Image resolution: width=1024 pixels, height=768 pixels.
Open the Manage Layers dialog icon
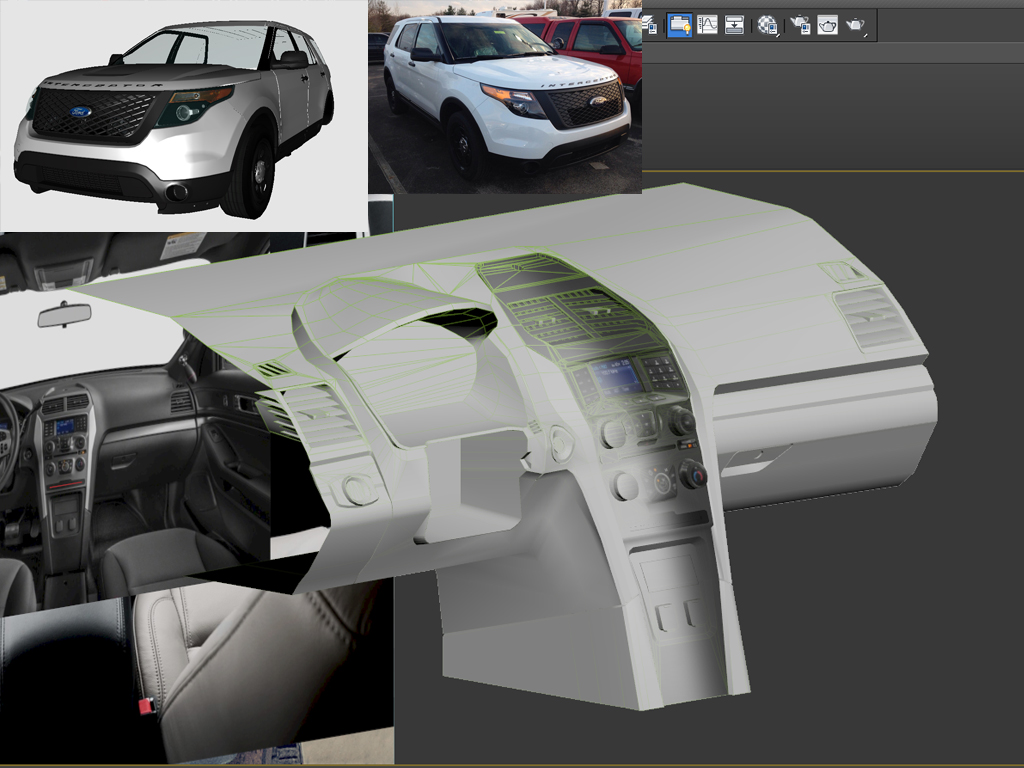(x=650, y=25)
